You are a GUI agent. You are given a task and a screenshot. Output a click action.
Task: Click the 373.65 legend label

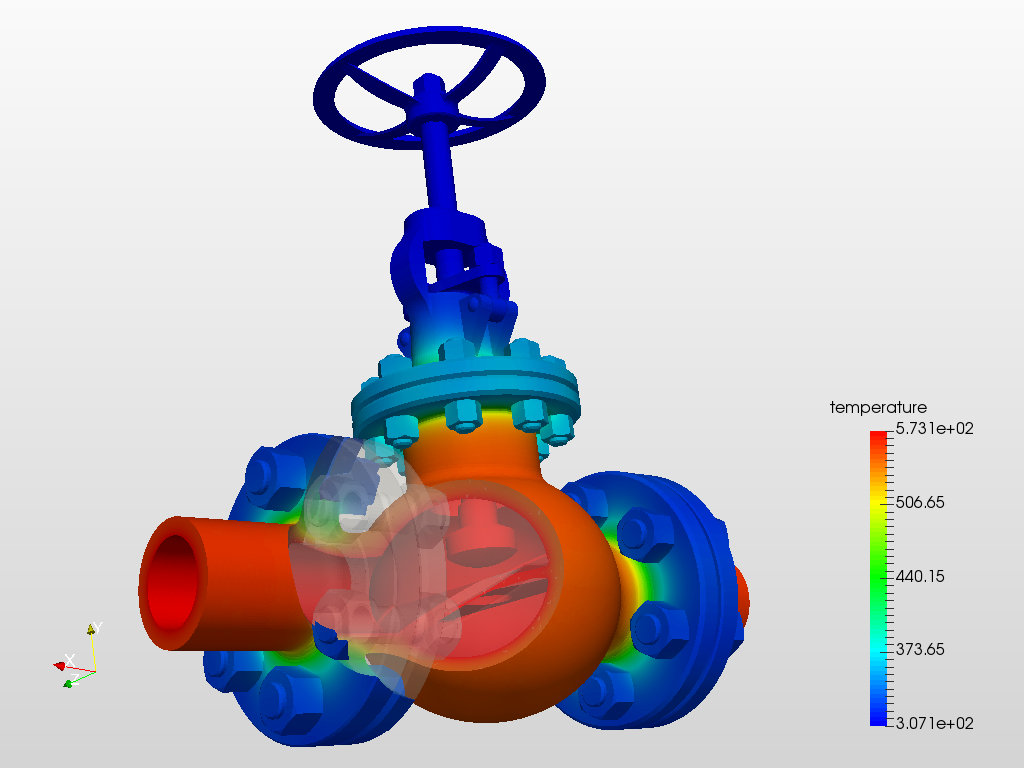(920, 649)
